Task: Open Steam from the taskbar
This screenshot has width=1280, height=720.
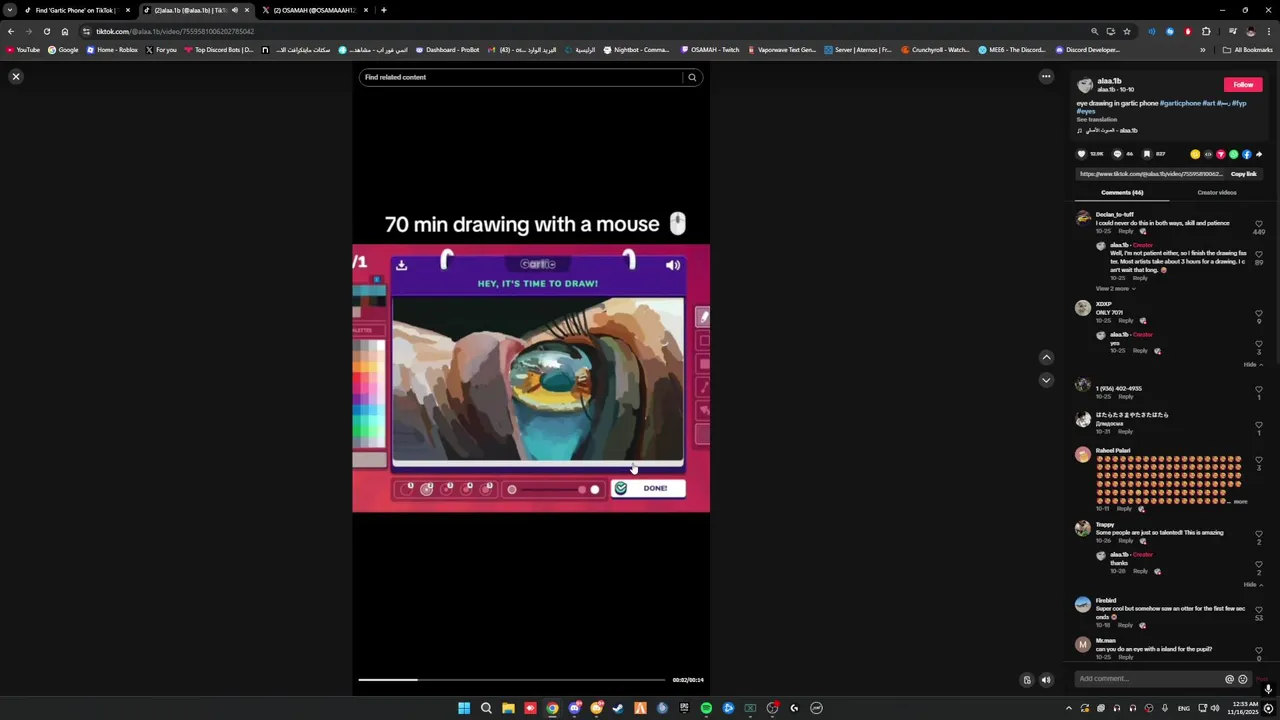Action: (x=618, y=708)
